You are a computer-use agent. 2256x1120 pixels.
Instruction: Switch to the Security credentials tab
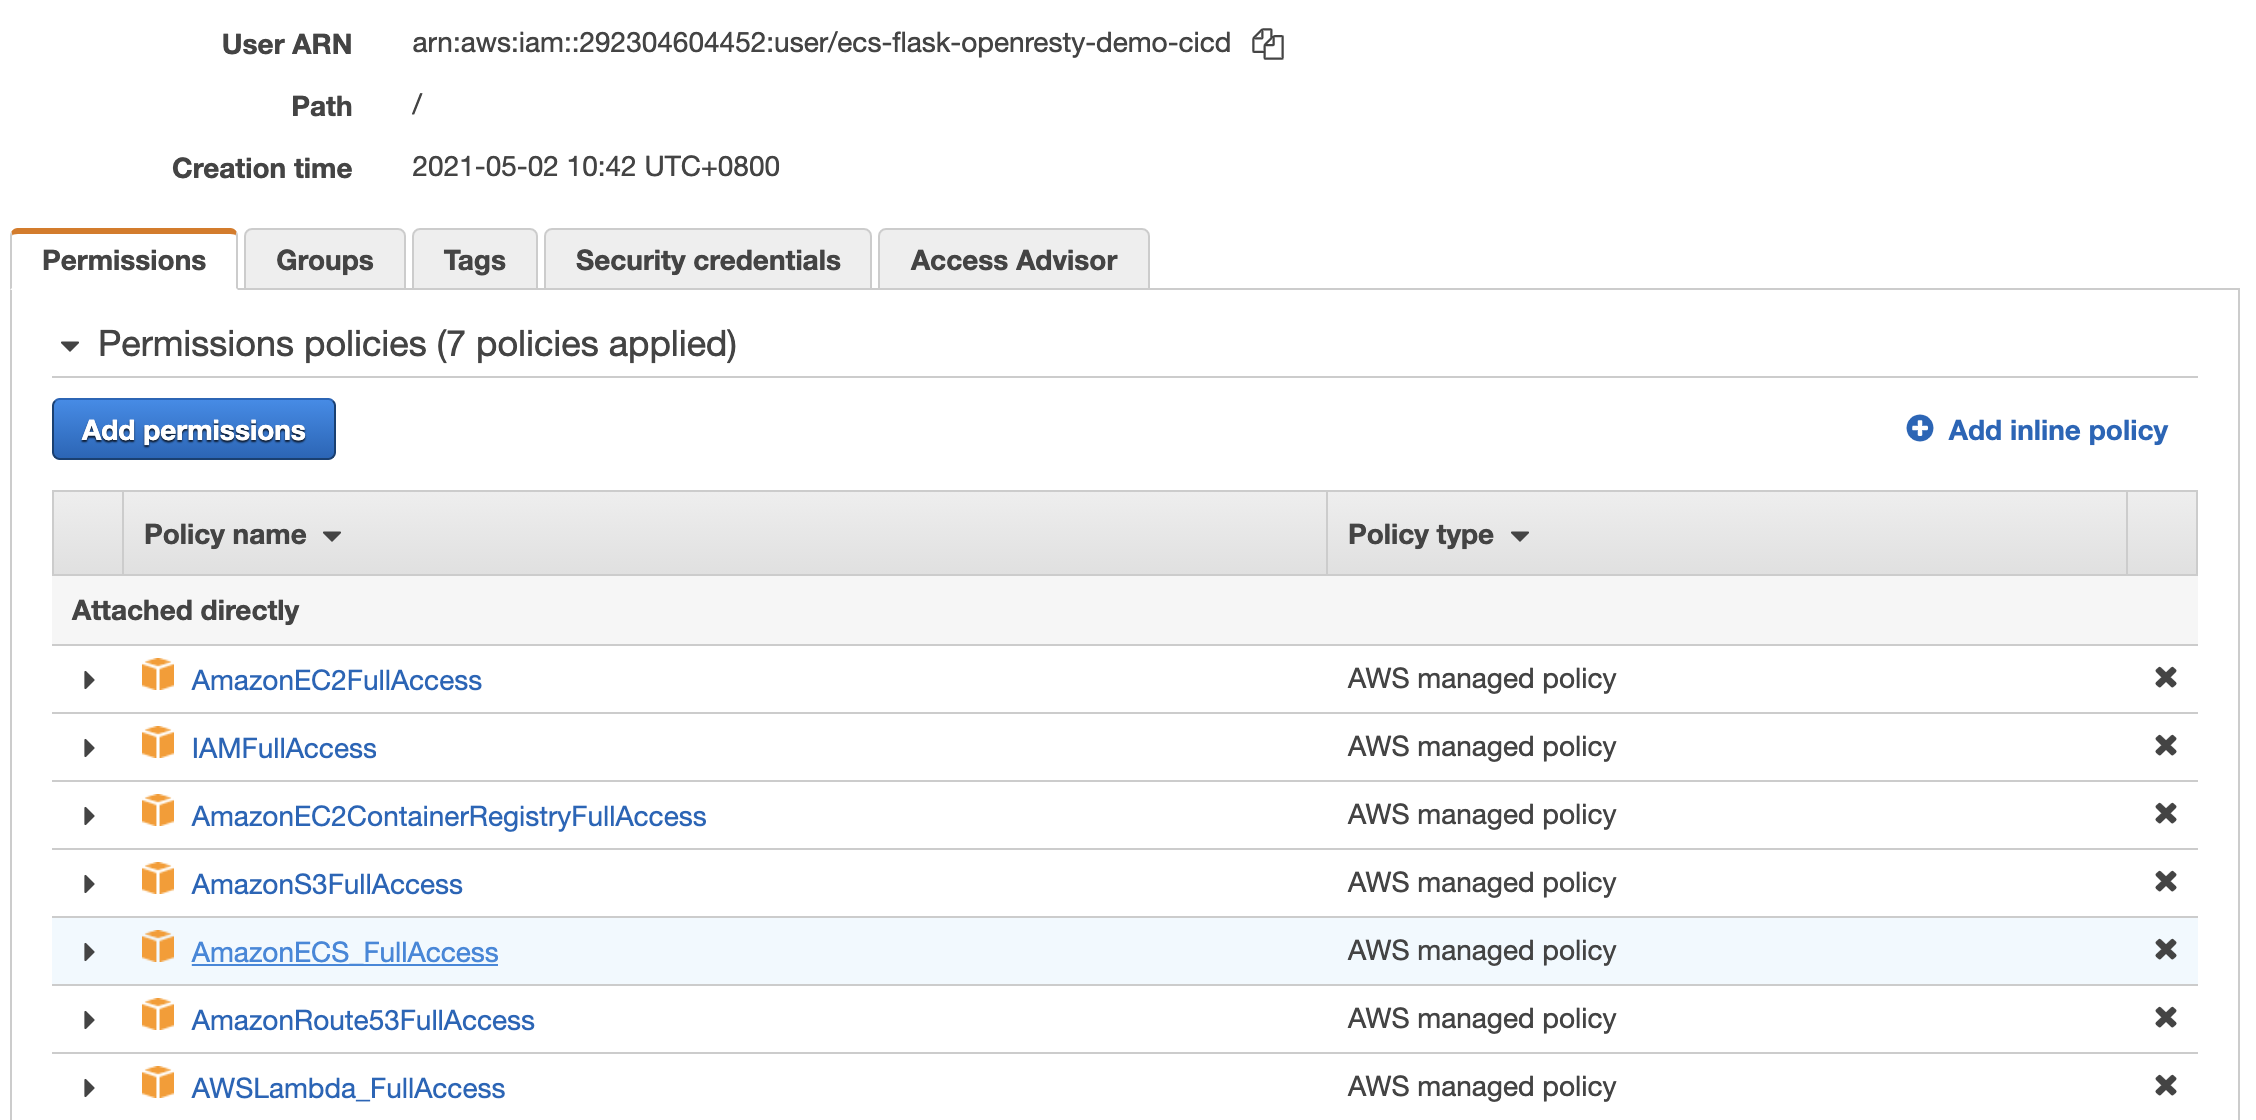707,260
